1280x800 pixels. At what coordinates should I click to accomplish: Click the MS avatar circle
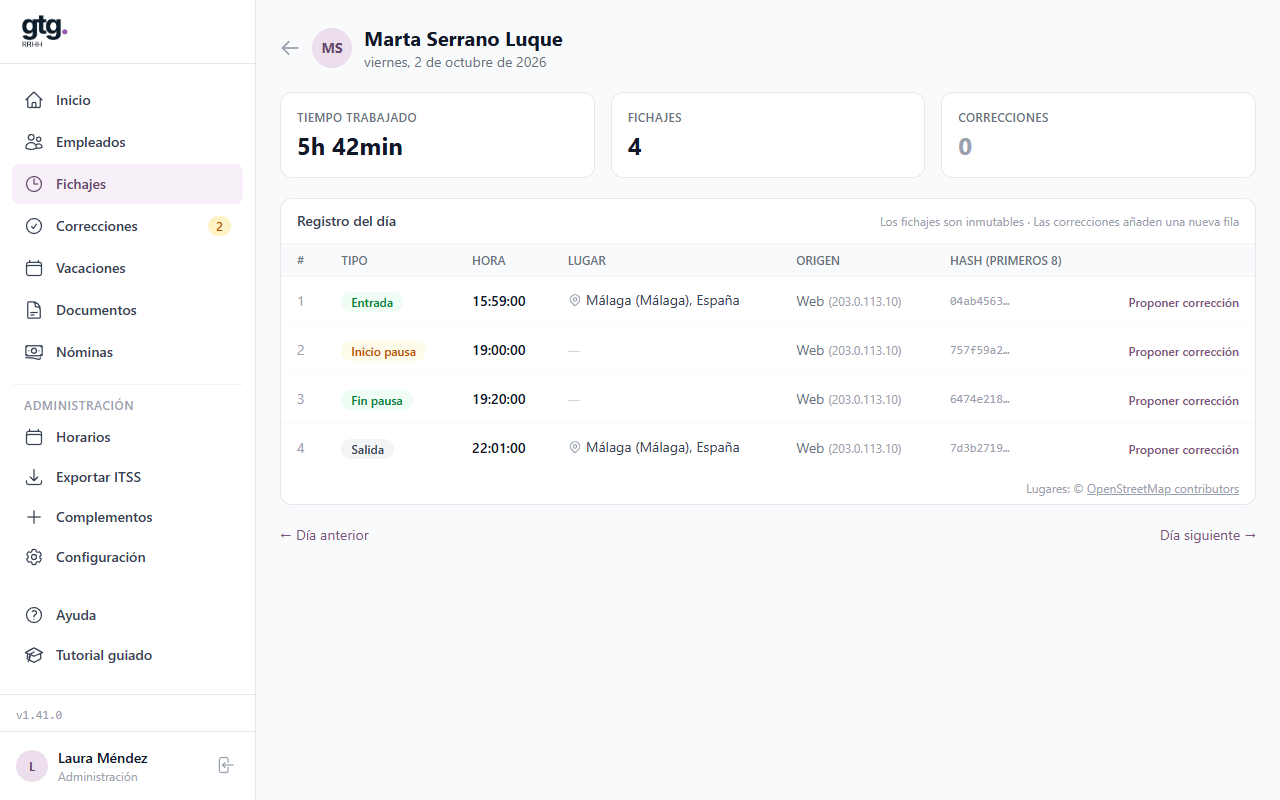332,48
